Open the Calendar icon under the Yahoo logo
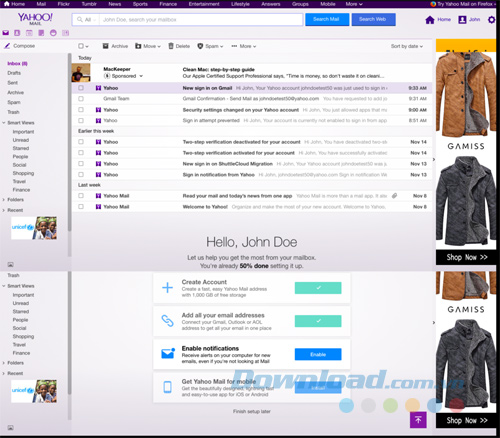The image size is (500, 438). [29, 33]
